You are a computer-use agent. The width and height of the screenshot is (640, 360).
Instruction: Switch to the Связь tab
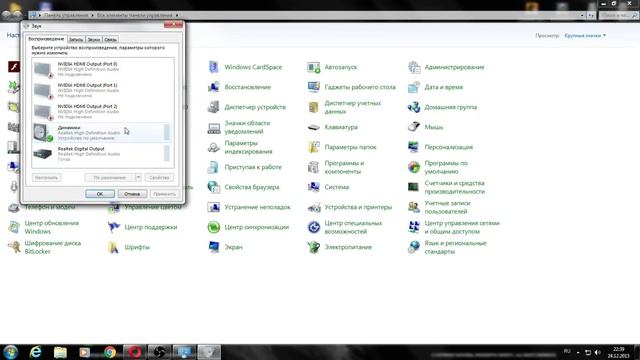[110, 40]
